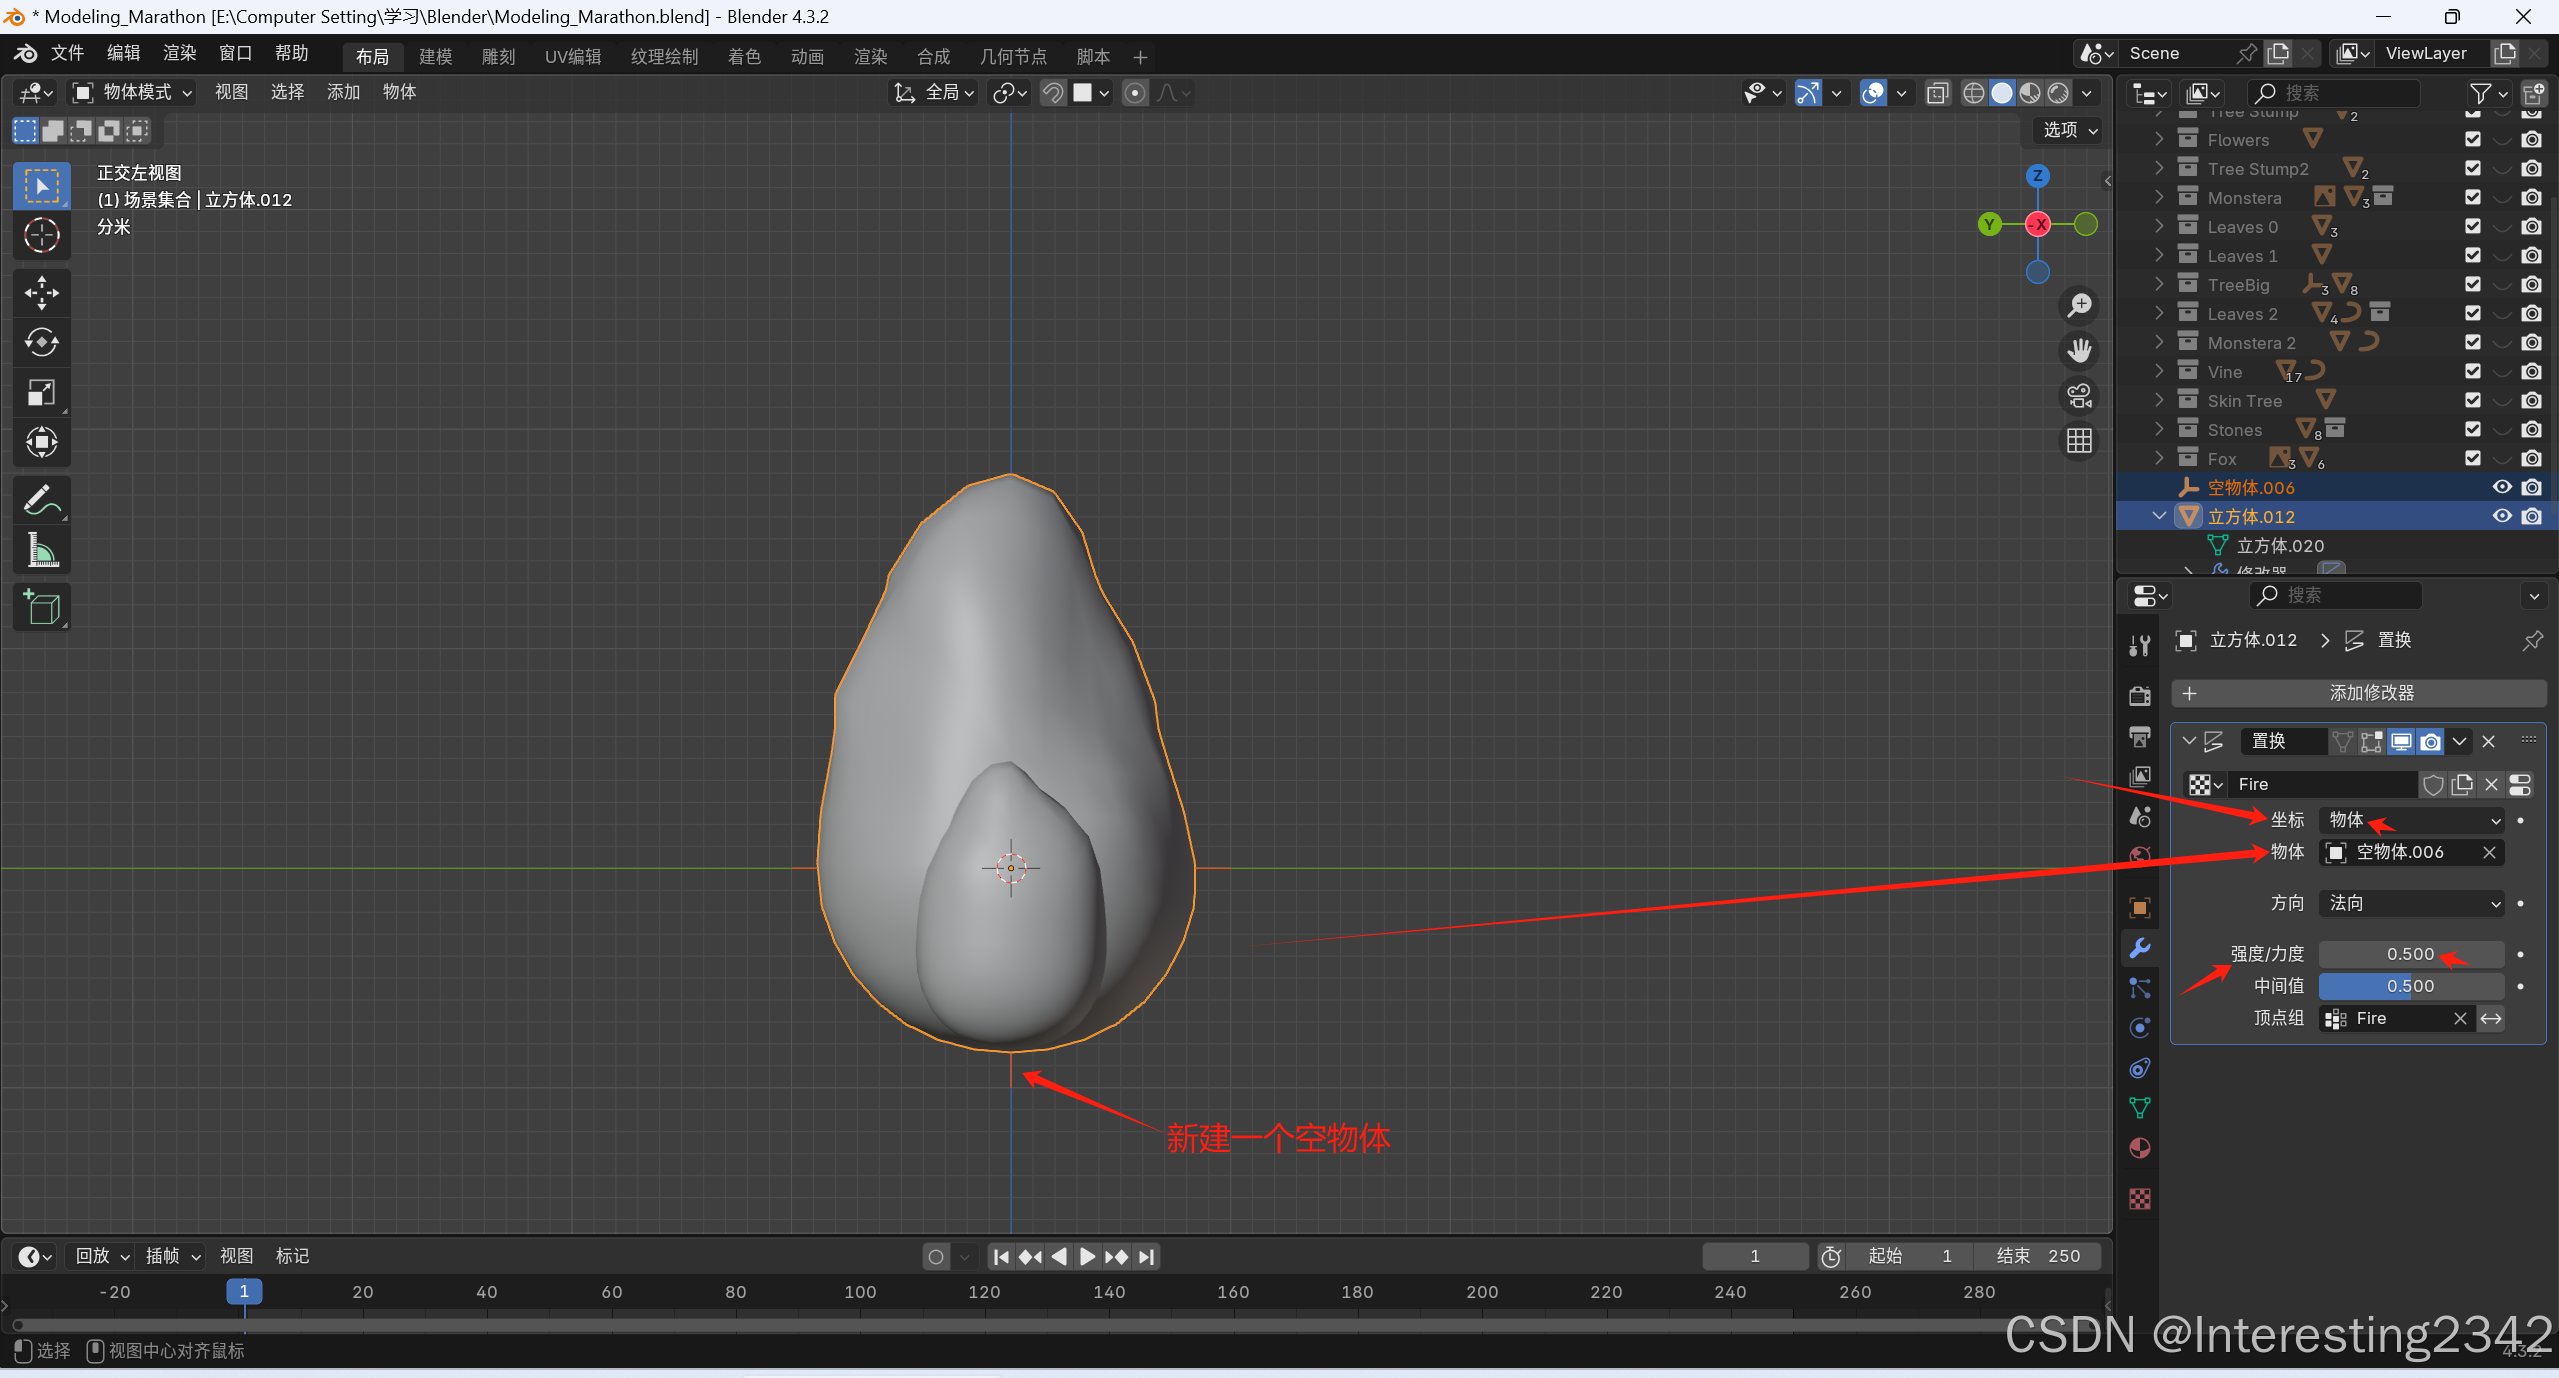Open the 方向 direction dropdown
This screenshot has width=2559, height=1378.
pos(2411,903)
